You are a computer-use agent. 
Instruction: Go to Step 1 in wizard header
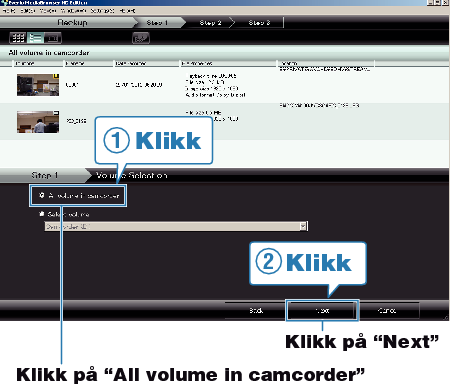coord(157,23)
